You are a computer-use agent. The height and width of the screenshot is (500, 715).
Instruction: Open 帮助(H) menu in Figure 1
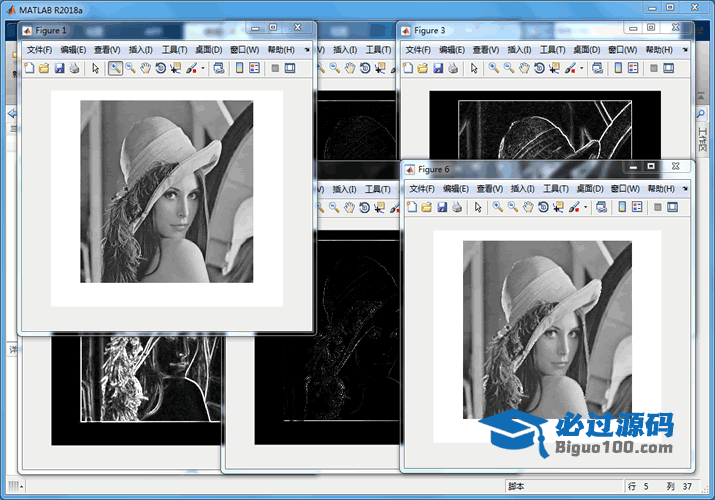[x=281, y=50]
